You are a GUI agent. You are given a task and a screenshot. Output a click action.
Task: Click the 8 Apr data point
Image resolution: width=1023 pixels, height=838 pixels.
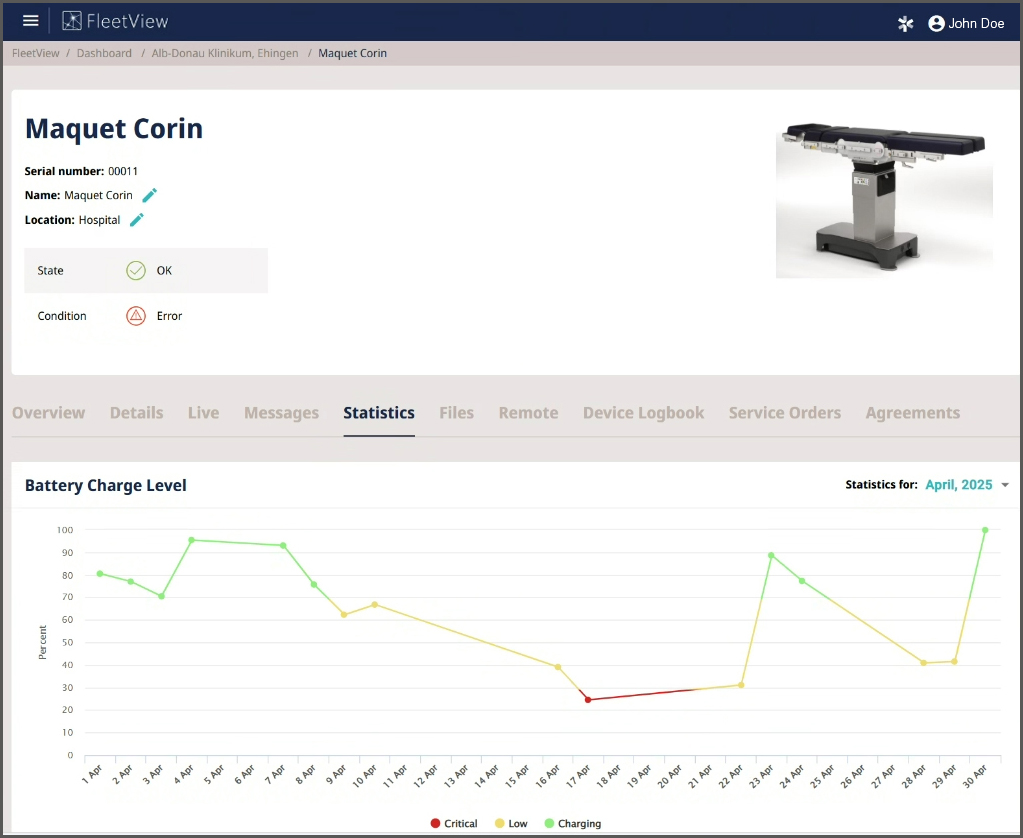click(x=314, y=585)
